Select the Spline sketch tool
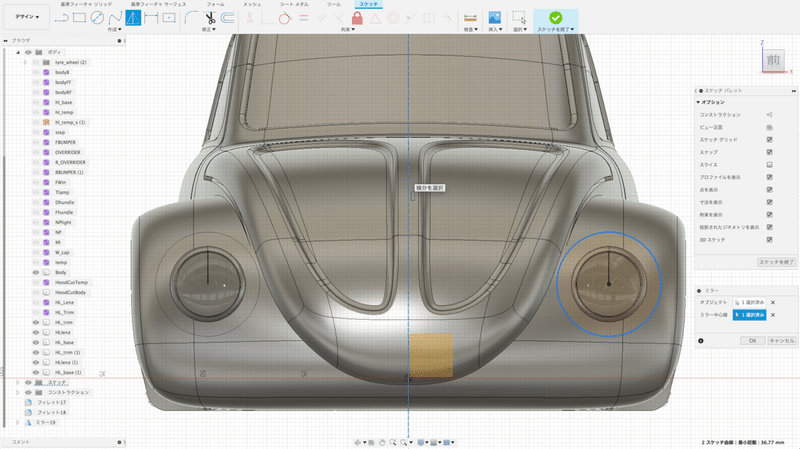This screenshot has width=800, height=449. (x=115, y=18)
